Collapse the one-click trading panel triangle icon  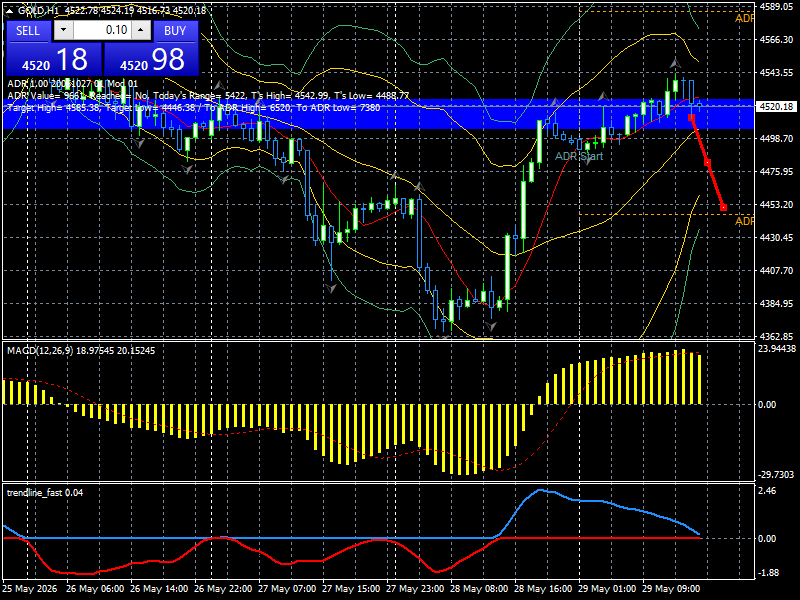(10, 11)
